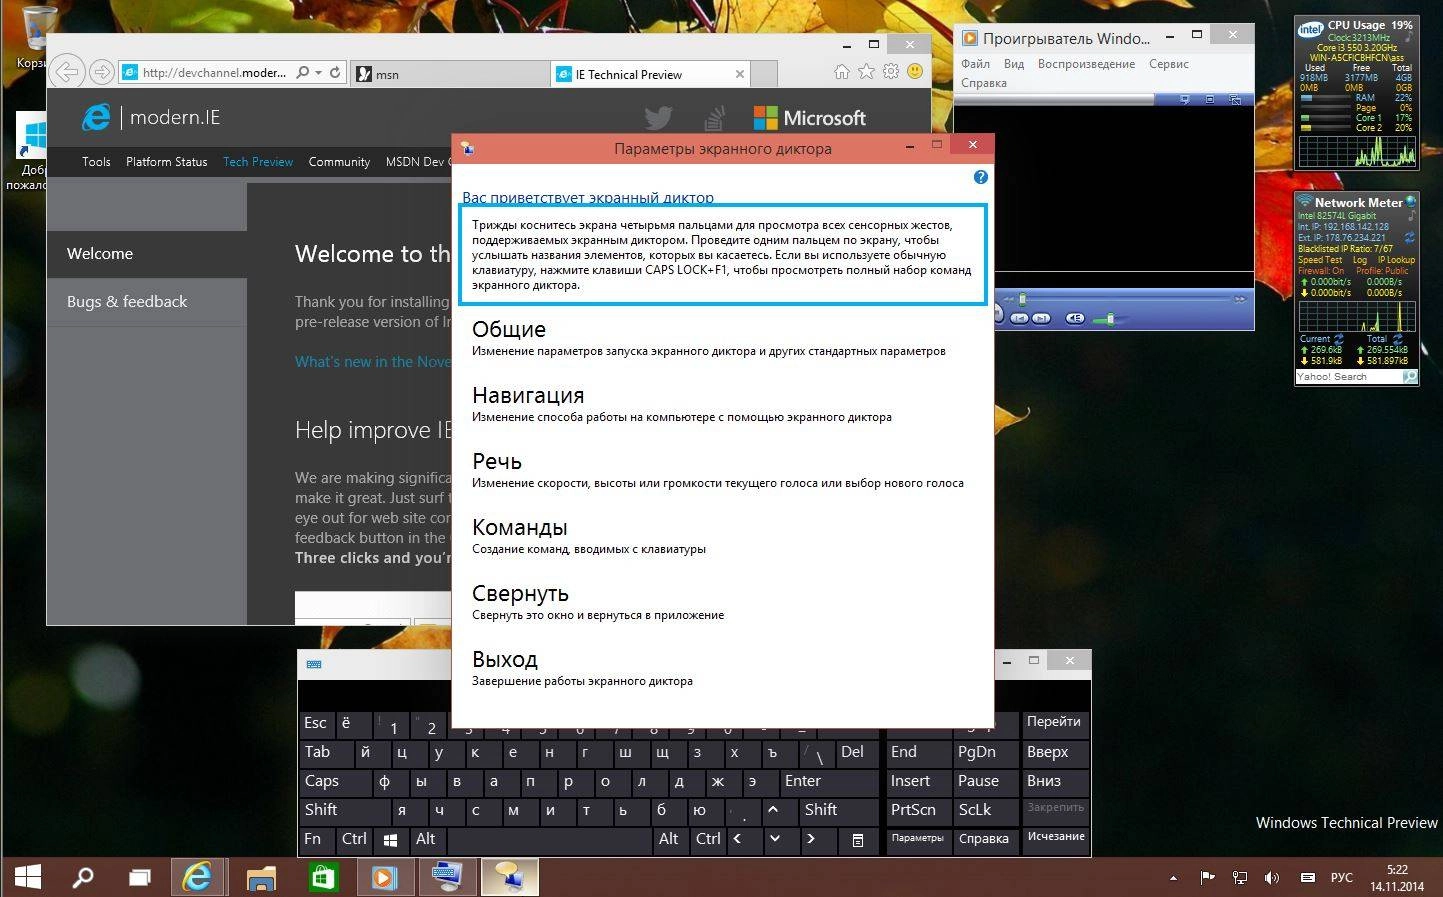
Task: Open the Воспроизведение menu in media player
Action: pos(1086,64)
